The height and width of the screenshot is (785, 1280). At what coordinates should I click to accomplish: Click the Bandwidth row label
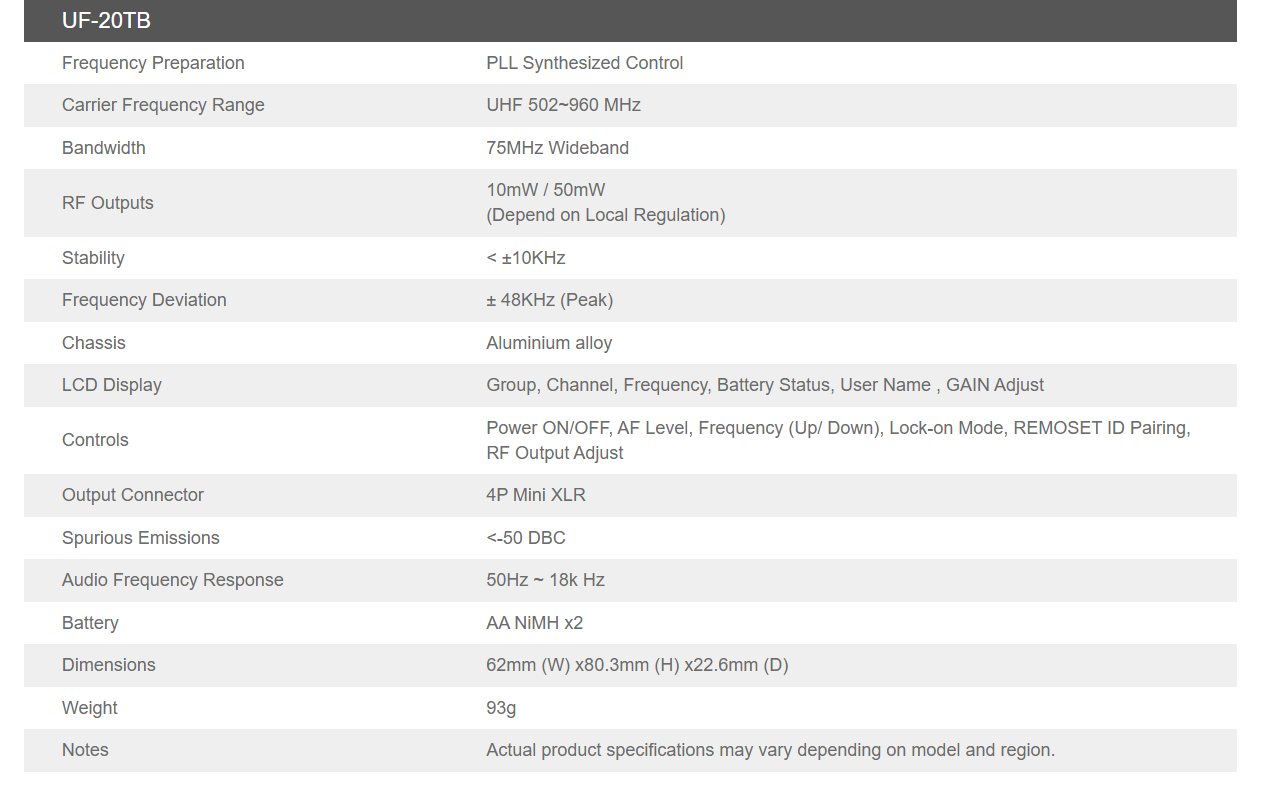[x=104, y=148]
